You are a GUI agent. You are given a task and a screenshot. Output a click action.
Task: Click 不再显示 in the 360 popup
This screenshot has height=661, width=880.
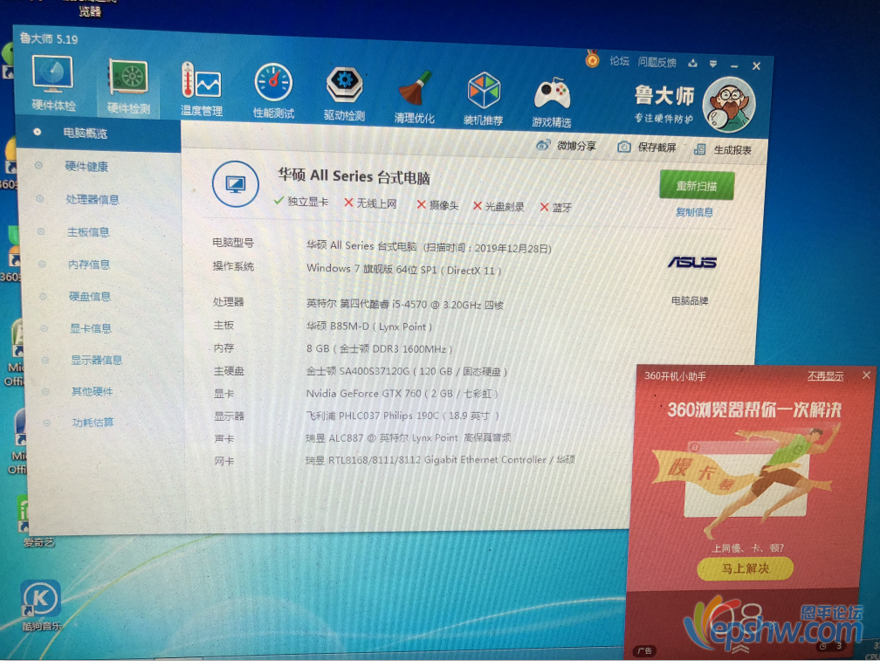pos(825,376)
